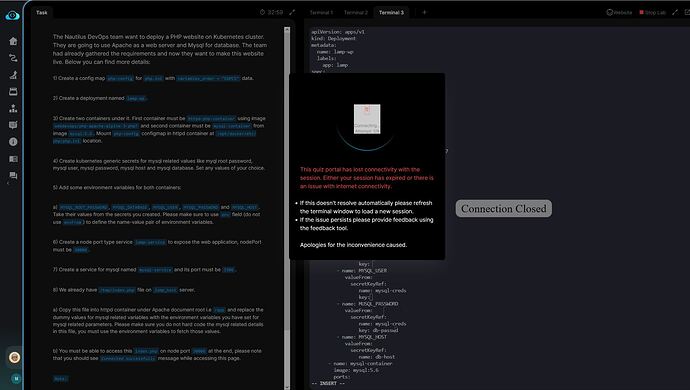Open the leaderboard star icon in sidebar

13,108
